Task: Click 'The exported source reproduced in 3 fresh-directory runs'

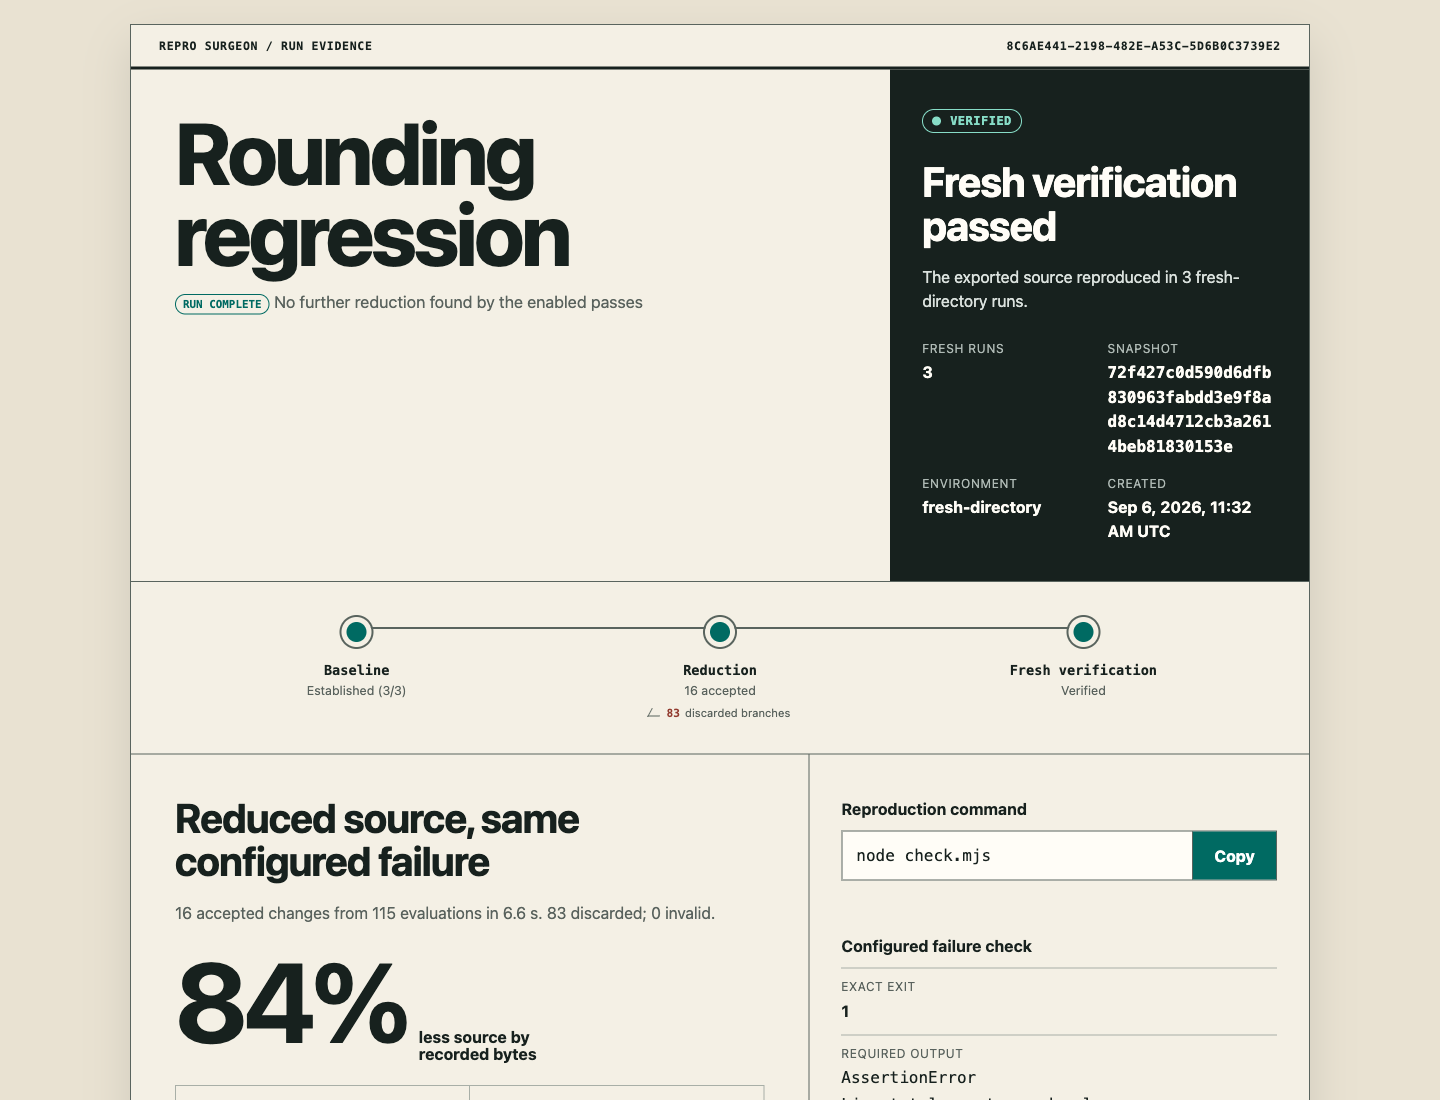Action: point(1080,289)
